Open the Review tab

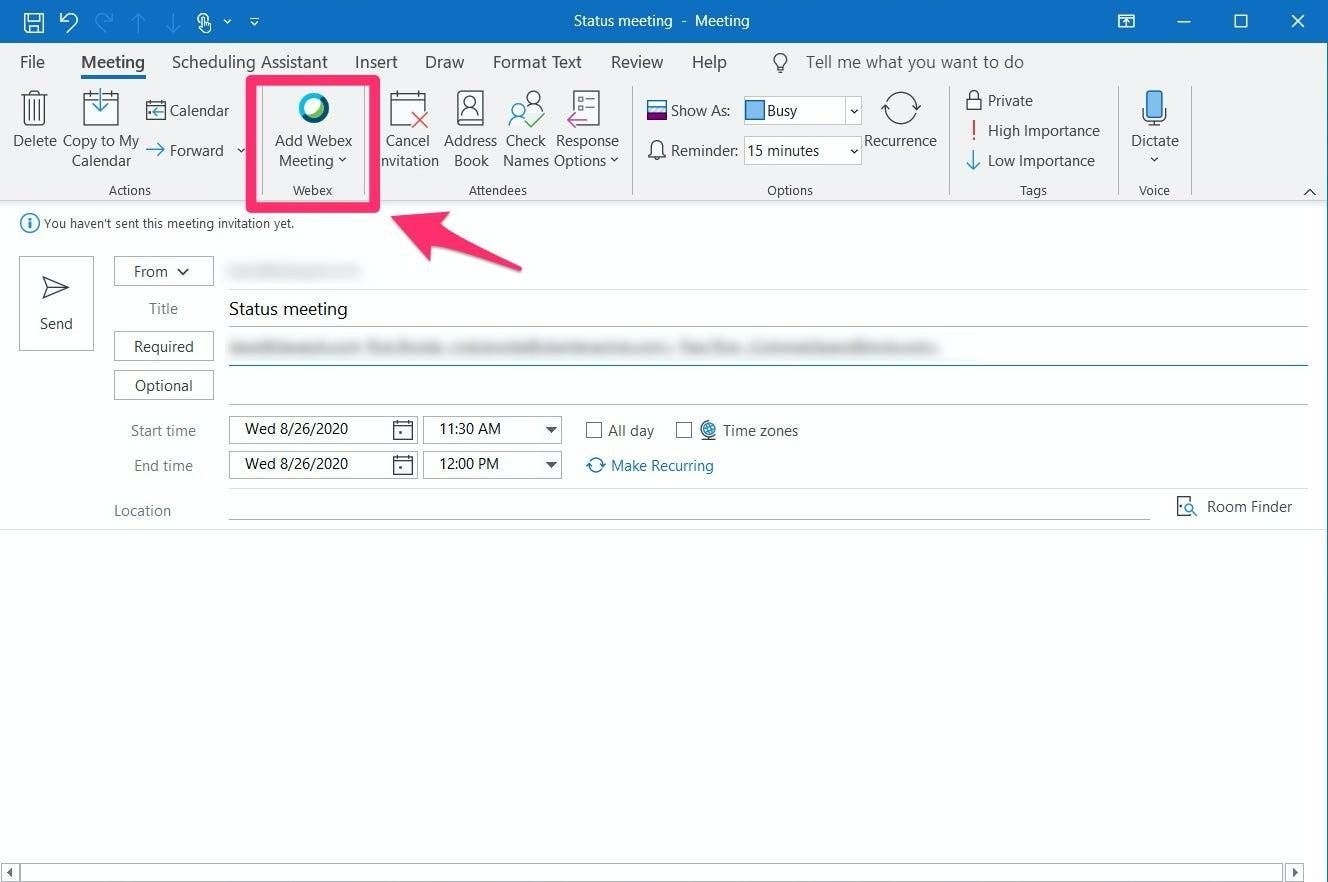click(637, 62)
